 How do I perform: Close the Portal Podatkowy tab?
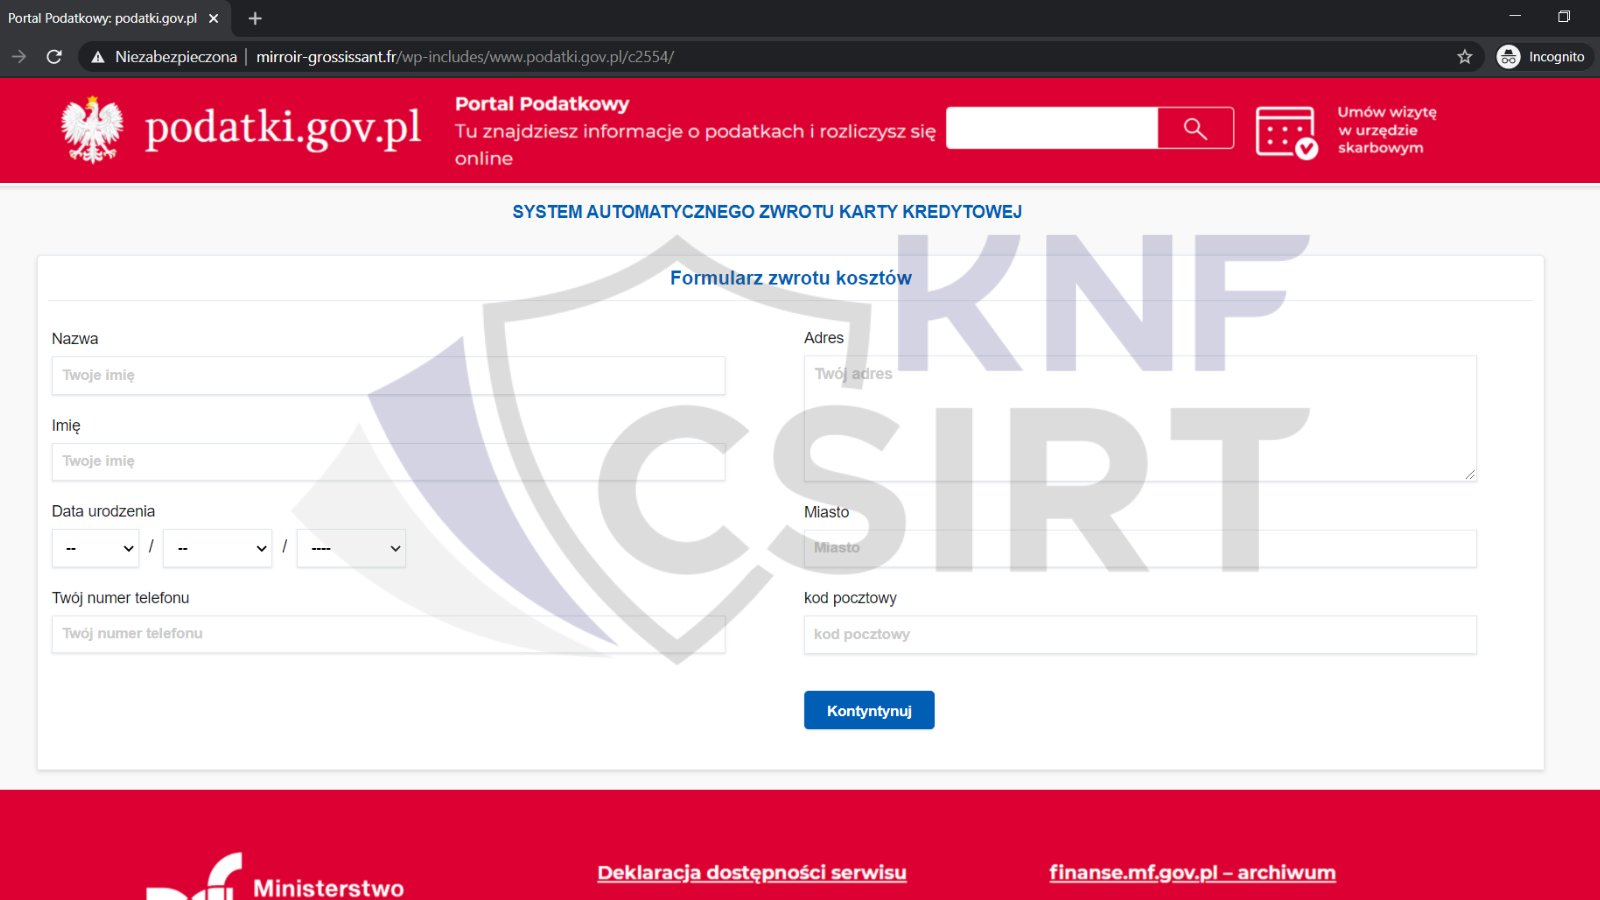[213, 18]
